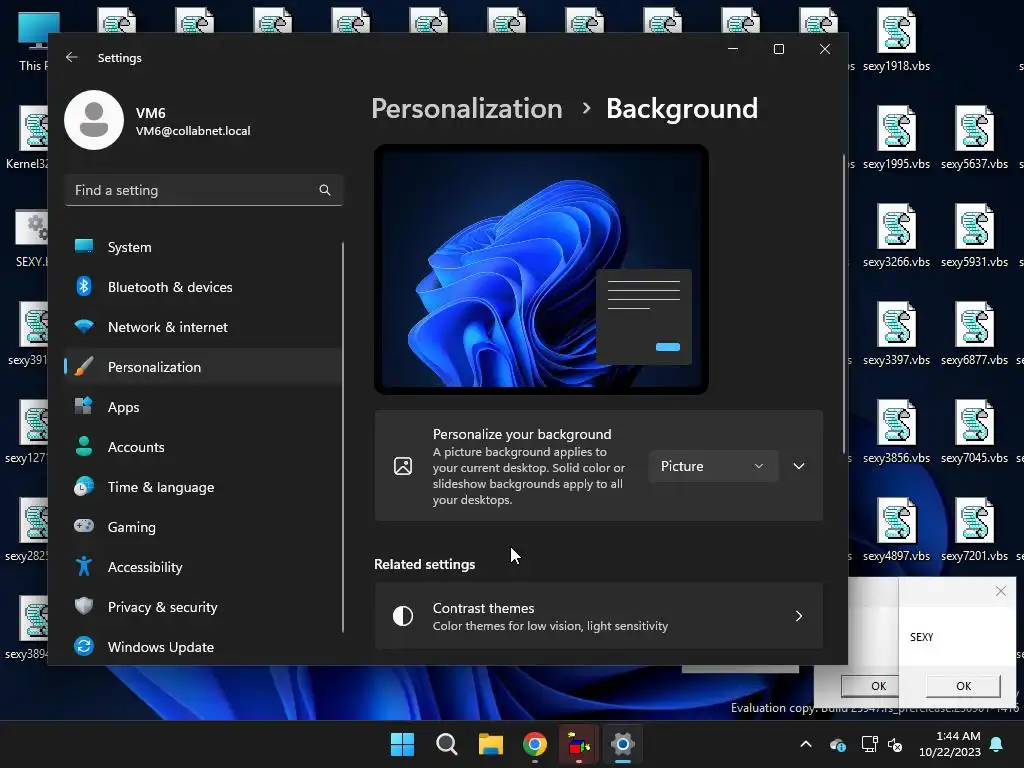Click left OK button in background dialog
Image resolution: width=1024 pixels, height=768 pixels.
pos(872,686)
